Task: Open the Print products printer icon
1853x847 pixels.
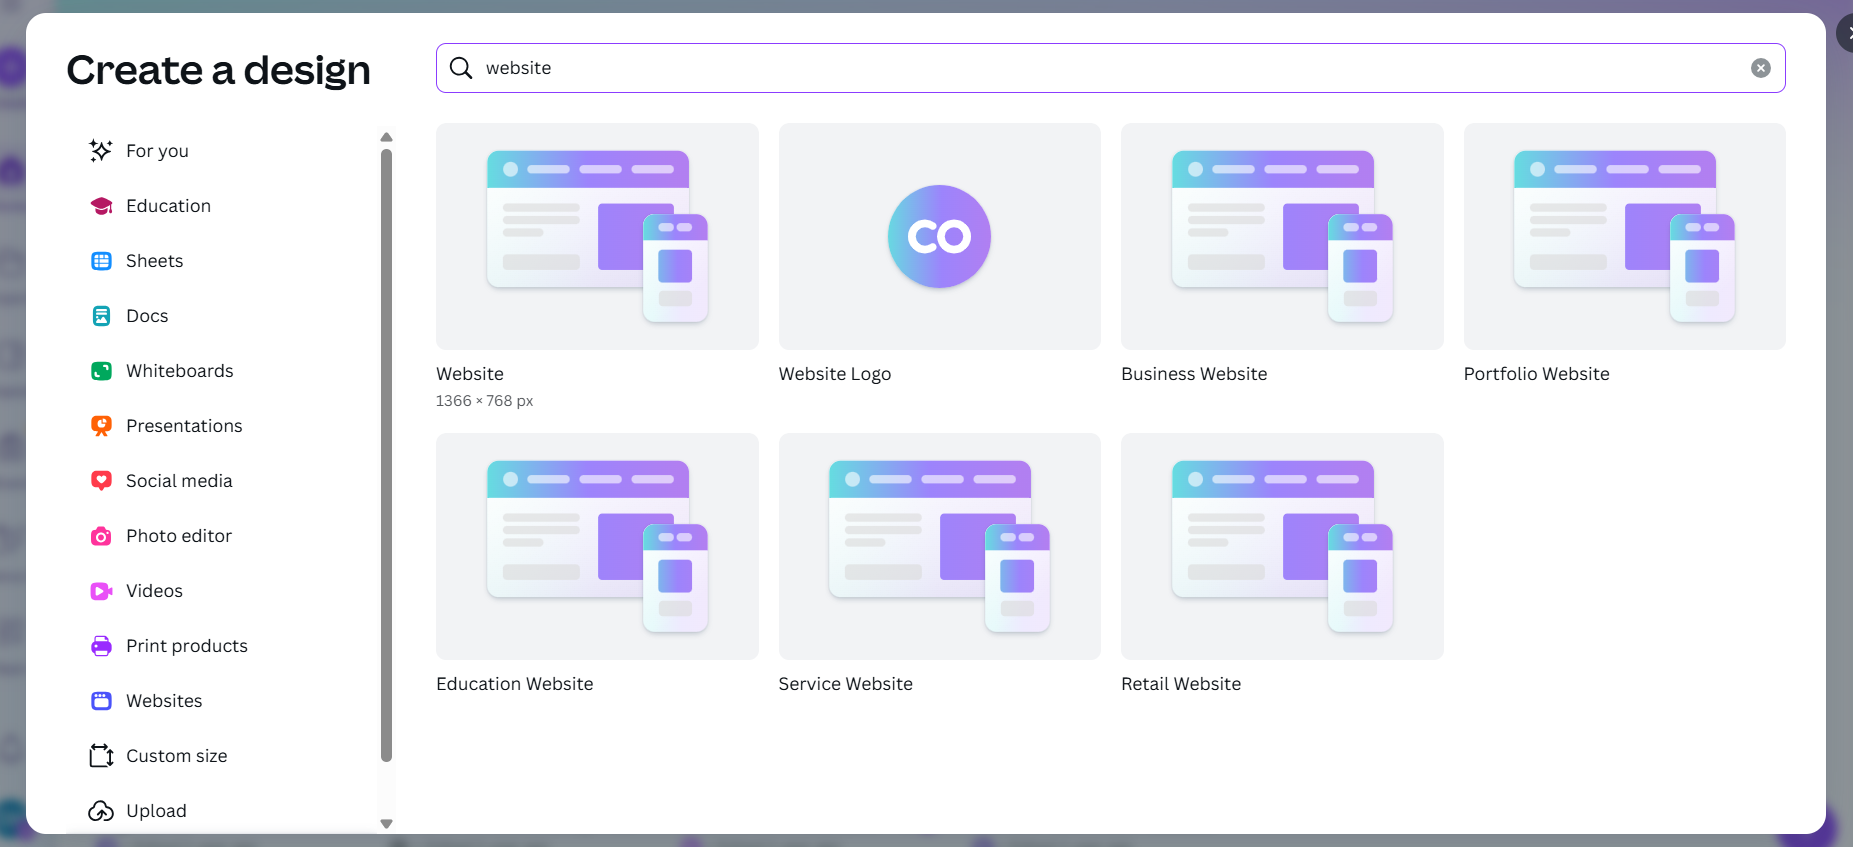Action: pos(101,646)
